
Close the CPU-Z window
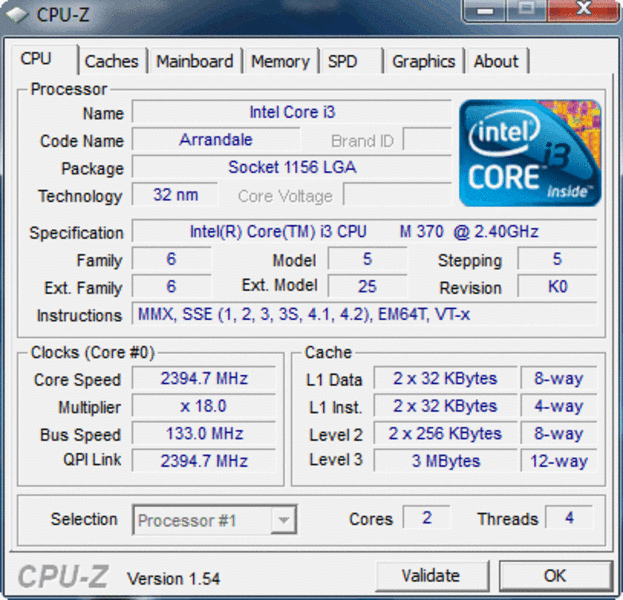coord(583,10)
